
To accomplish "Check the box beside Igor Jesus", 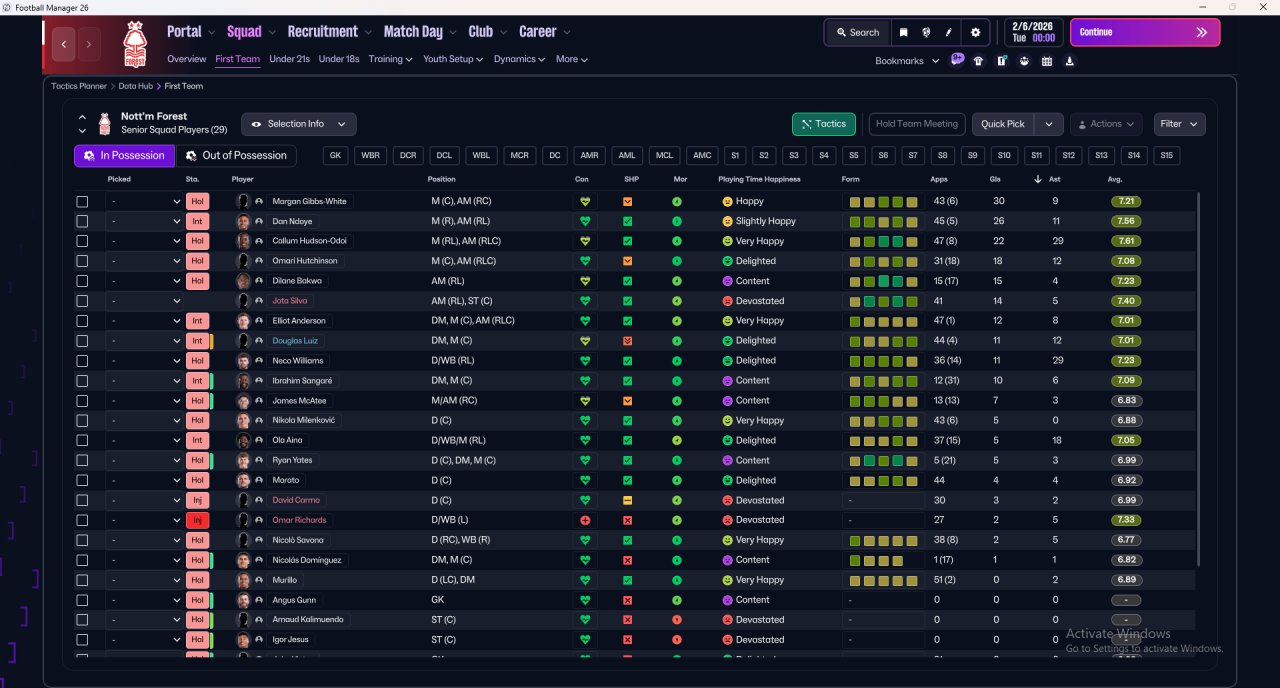I will 82,640.
